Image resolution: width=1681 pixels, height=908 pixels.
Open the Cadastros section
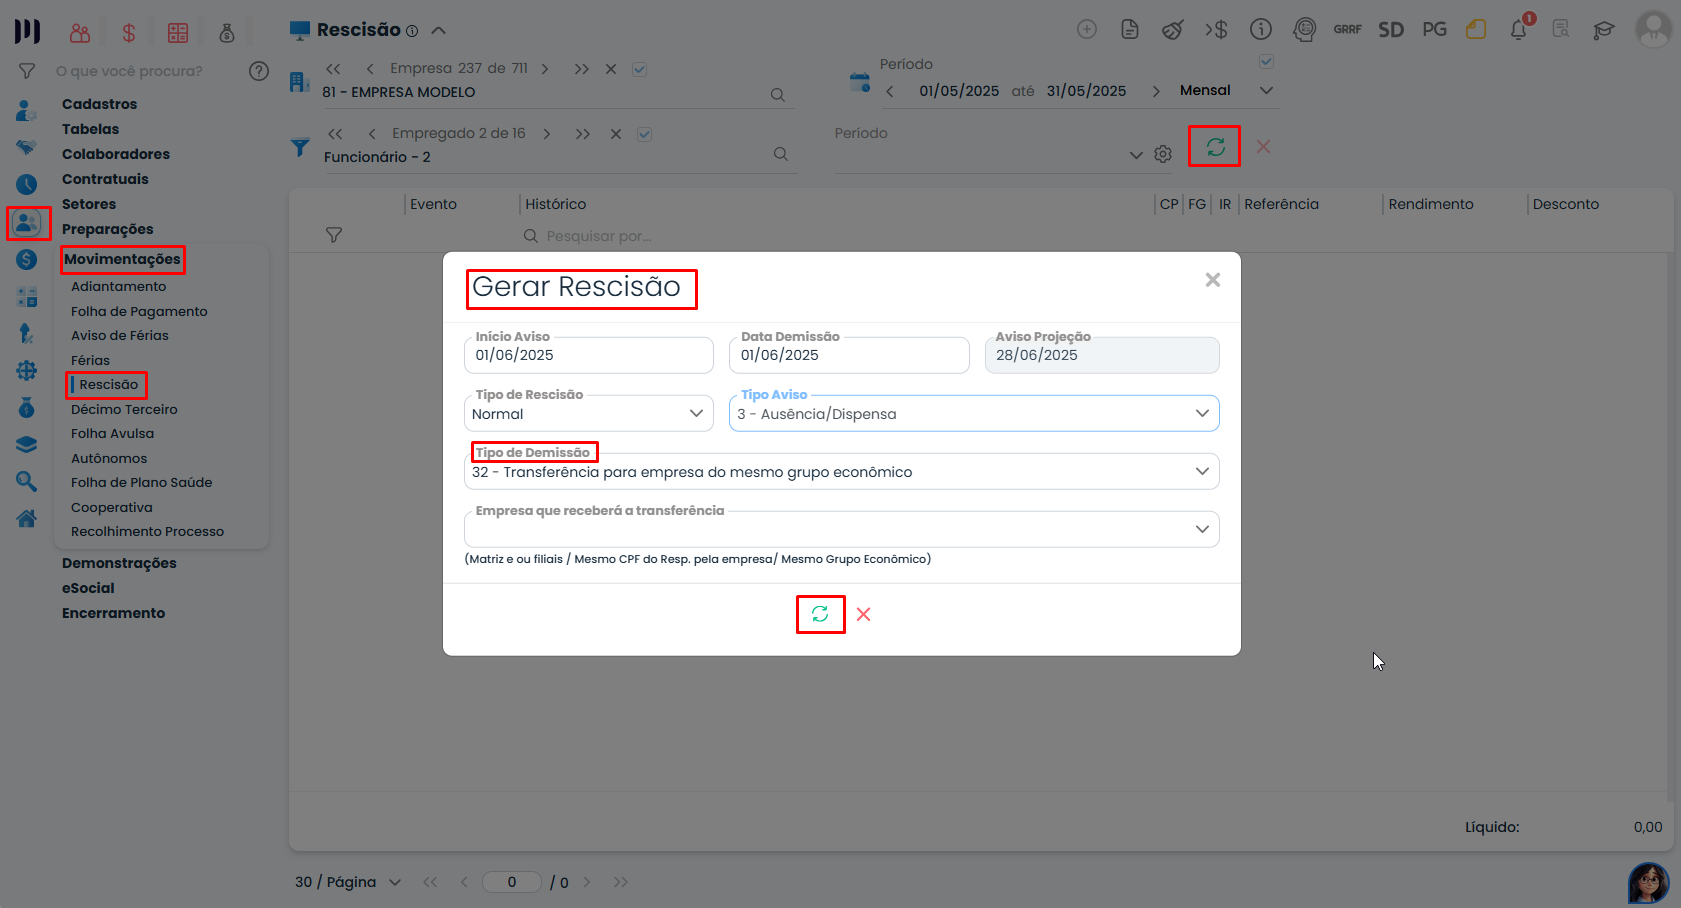coord(99,104)
